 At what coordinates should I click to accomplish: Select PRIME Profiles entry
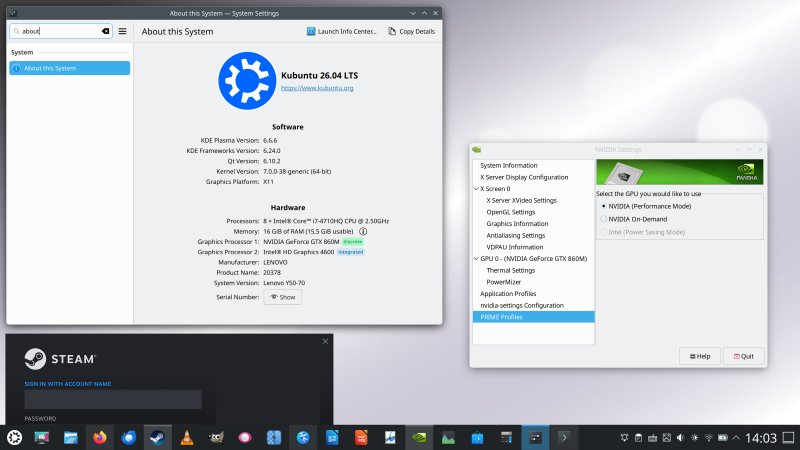(x=534, y=317)
